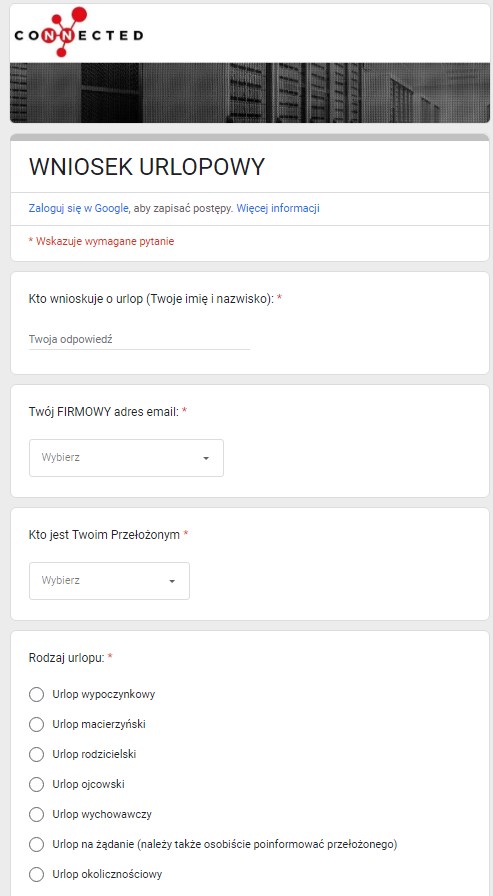The width and height of the screenshot is (493, 896).
Task: Click the Rodzaj urlopu question label
Action: click(71, 658)
